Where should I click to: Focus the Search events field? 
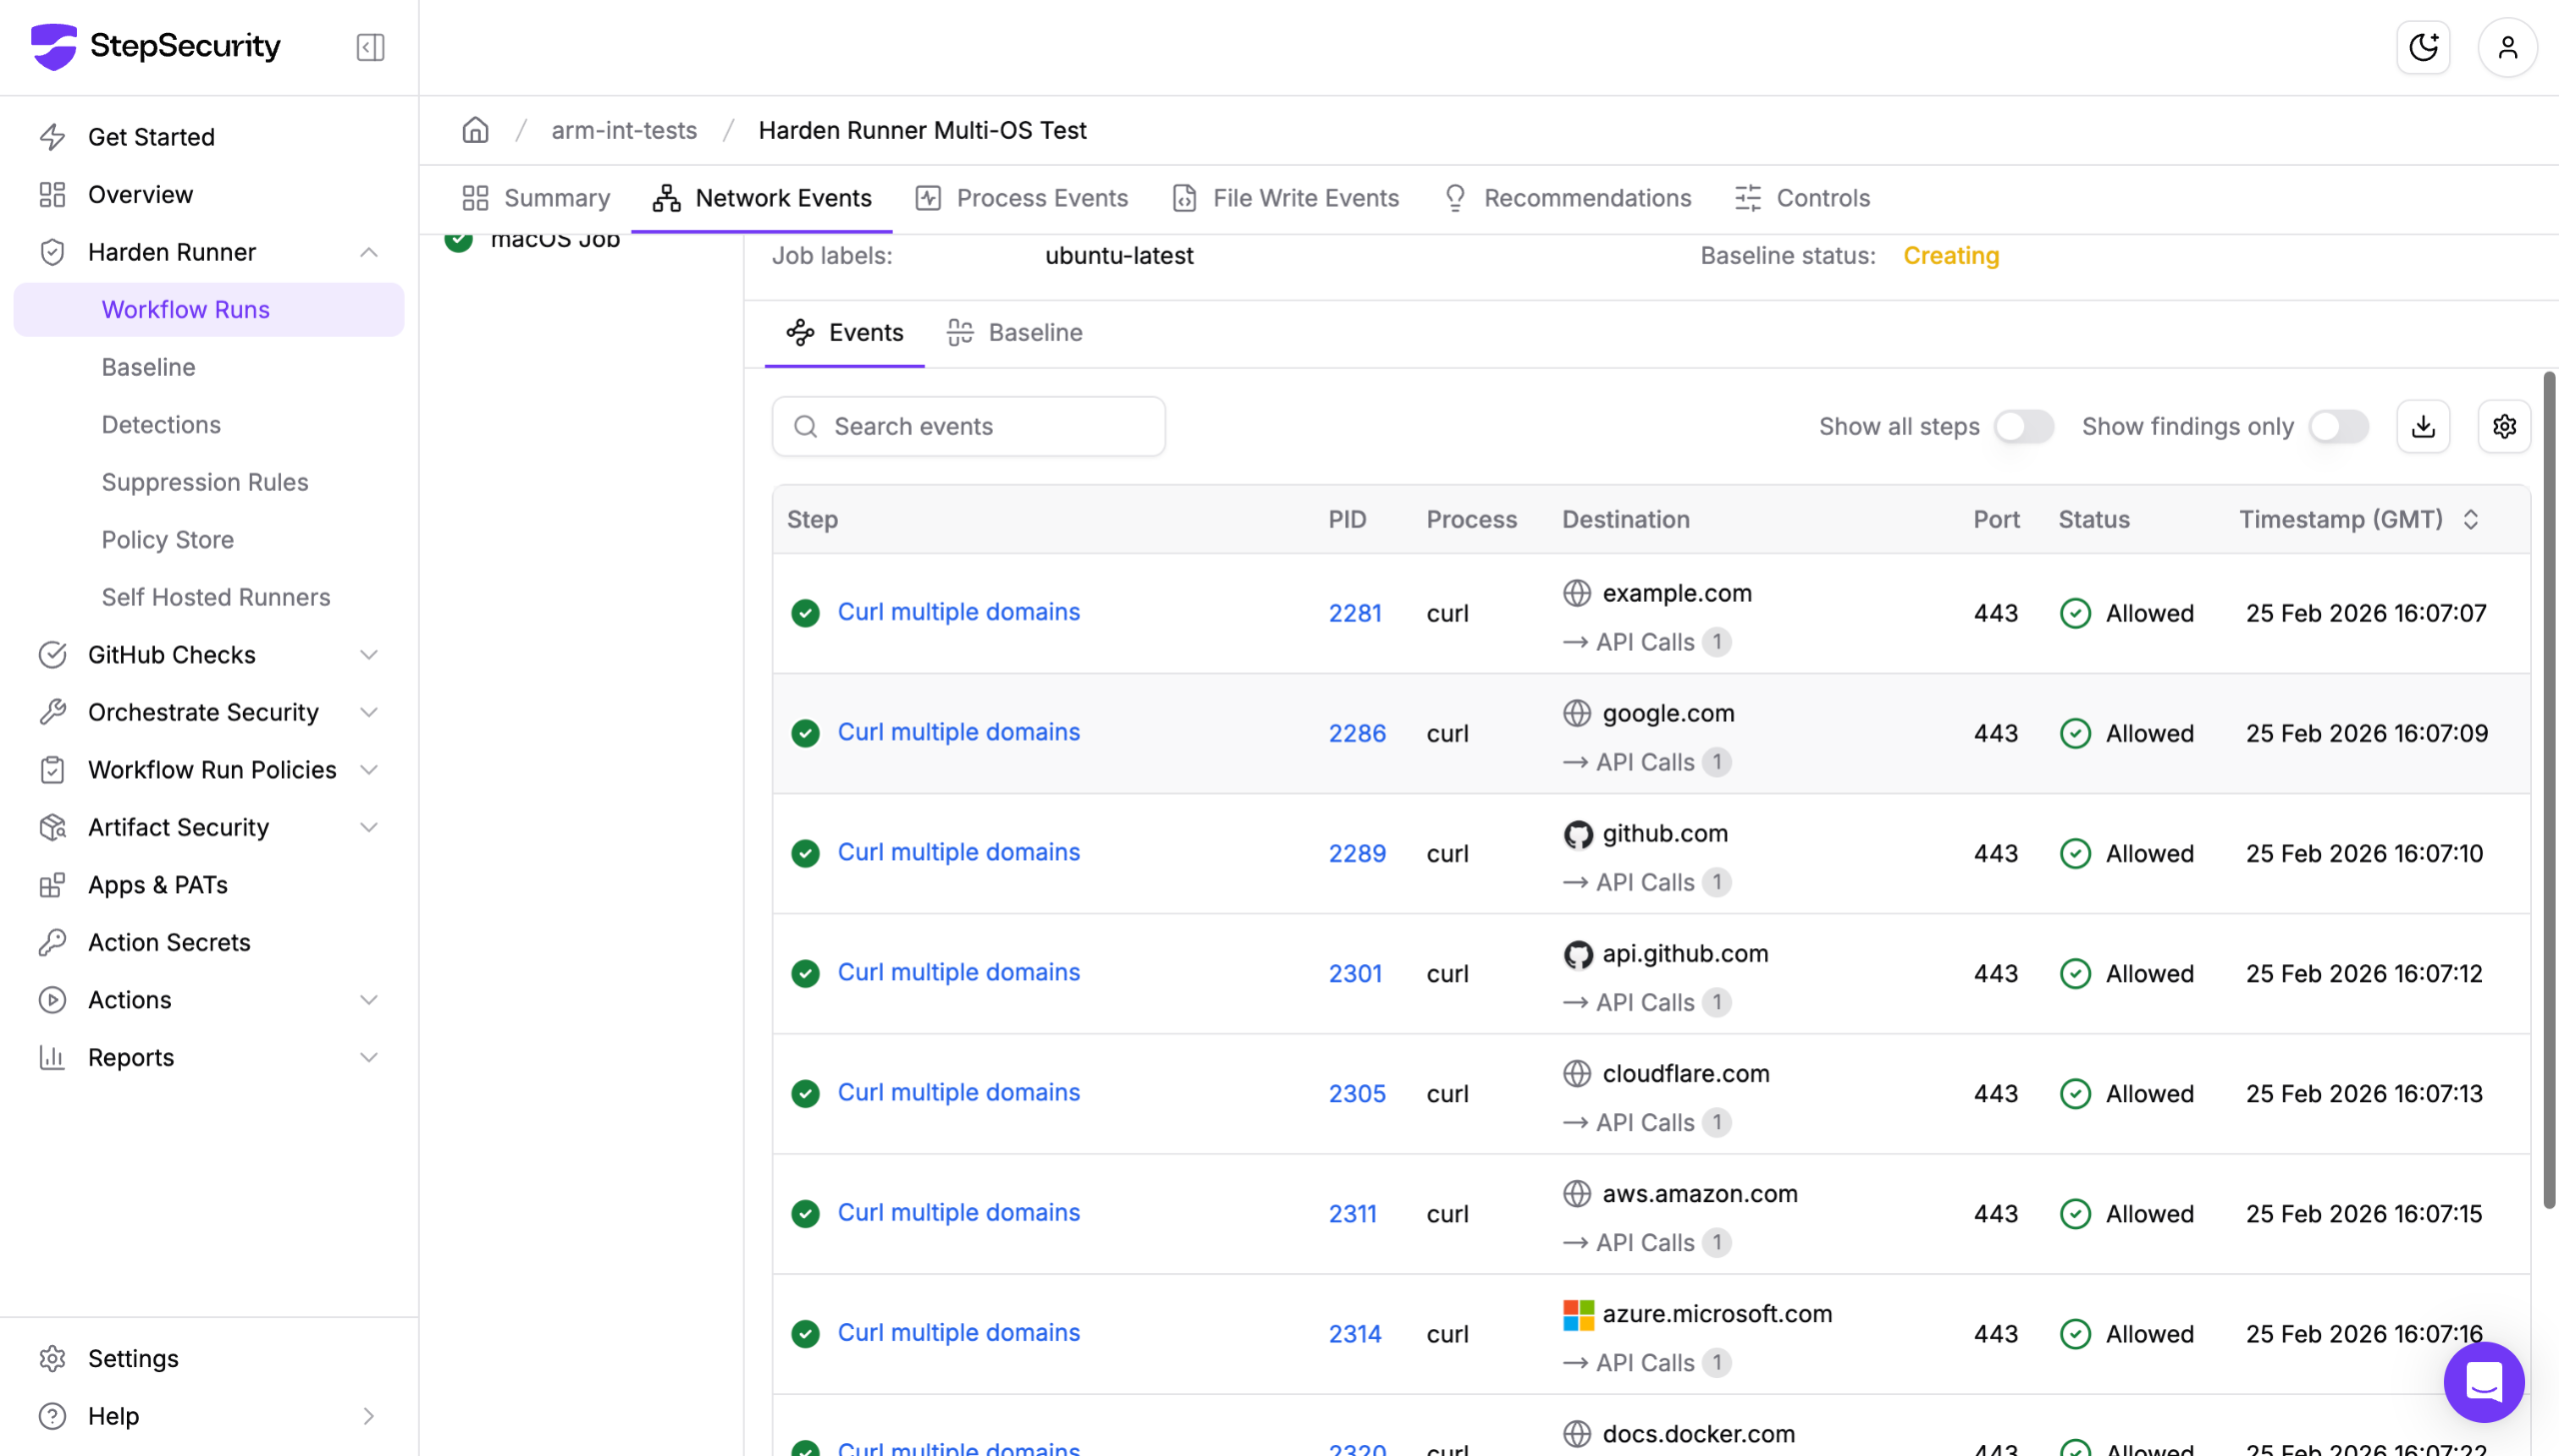[x=968, y=426]
